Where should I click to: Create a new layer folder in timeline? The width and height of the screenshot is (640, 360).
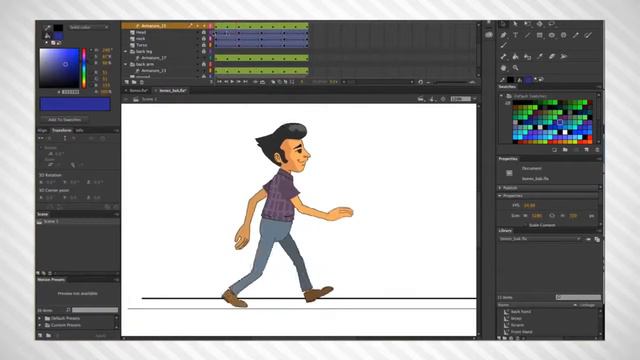point(134,82)
